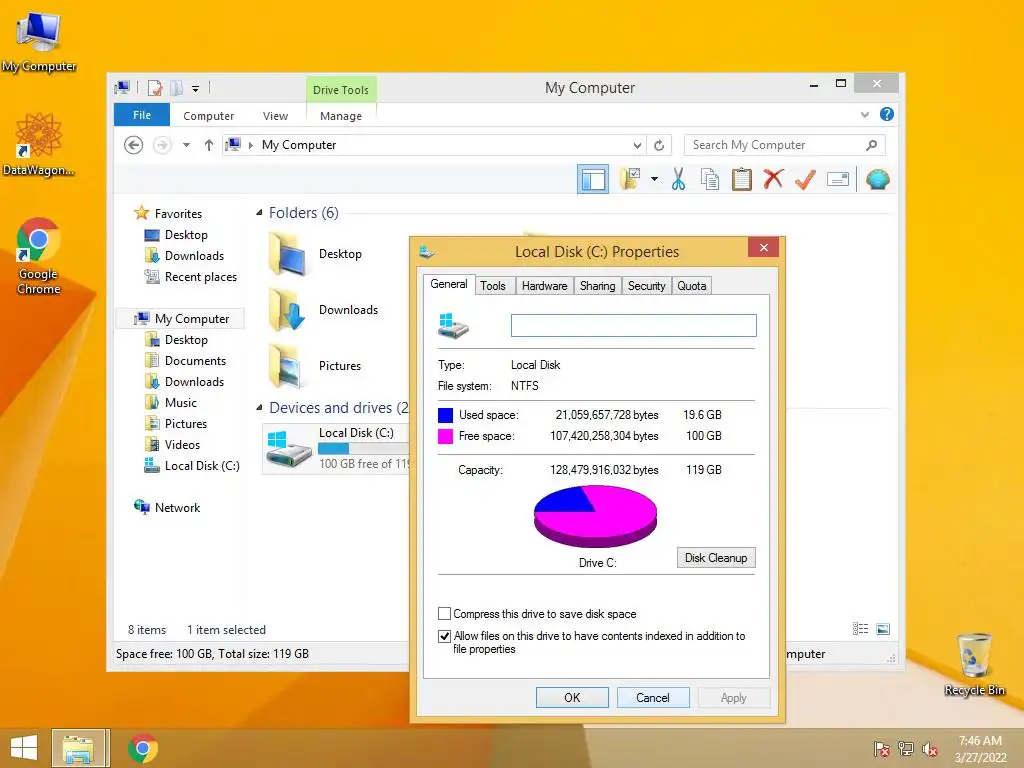Click the Windows Start button
1024x768 pixels.
coord(24,748)
